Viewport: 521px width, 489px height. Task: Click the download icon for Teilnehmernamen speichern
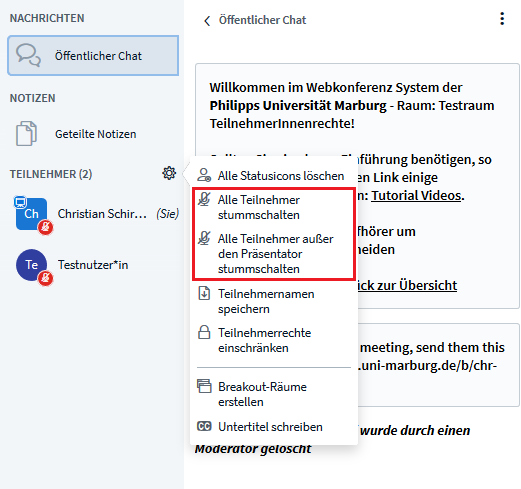[204, 293]
